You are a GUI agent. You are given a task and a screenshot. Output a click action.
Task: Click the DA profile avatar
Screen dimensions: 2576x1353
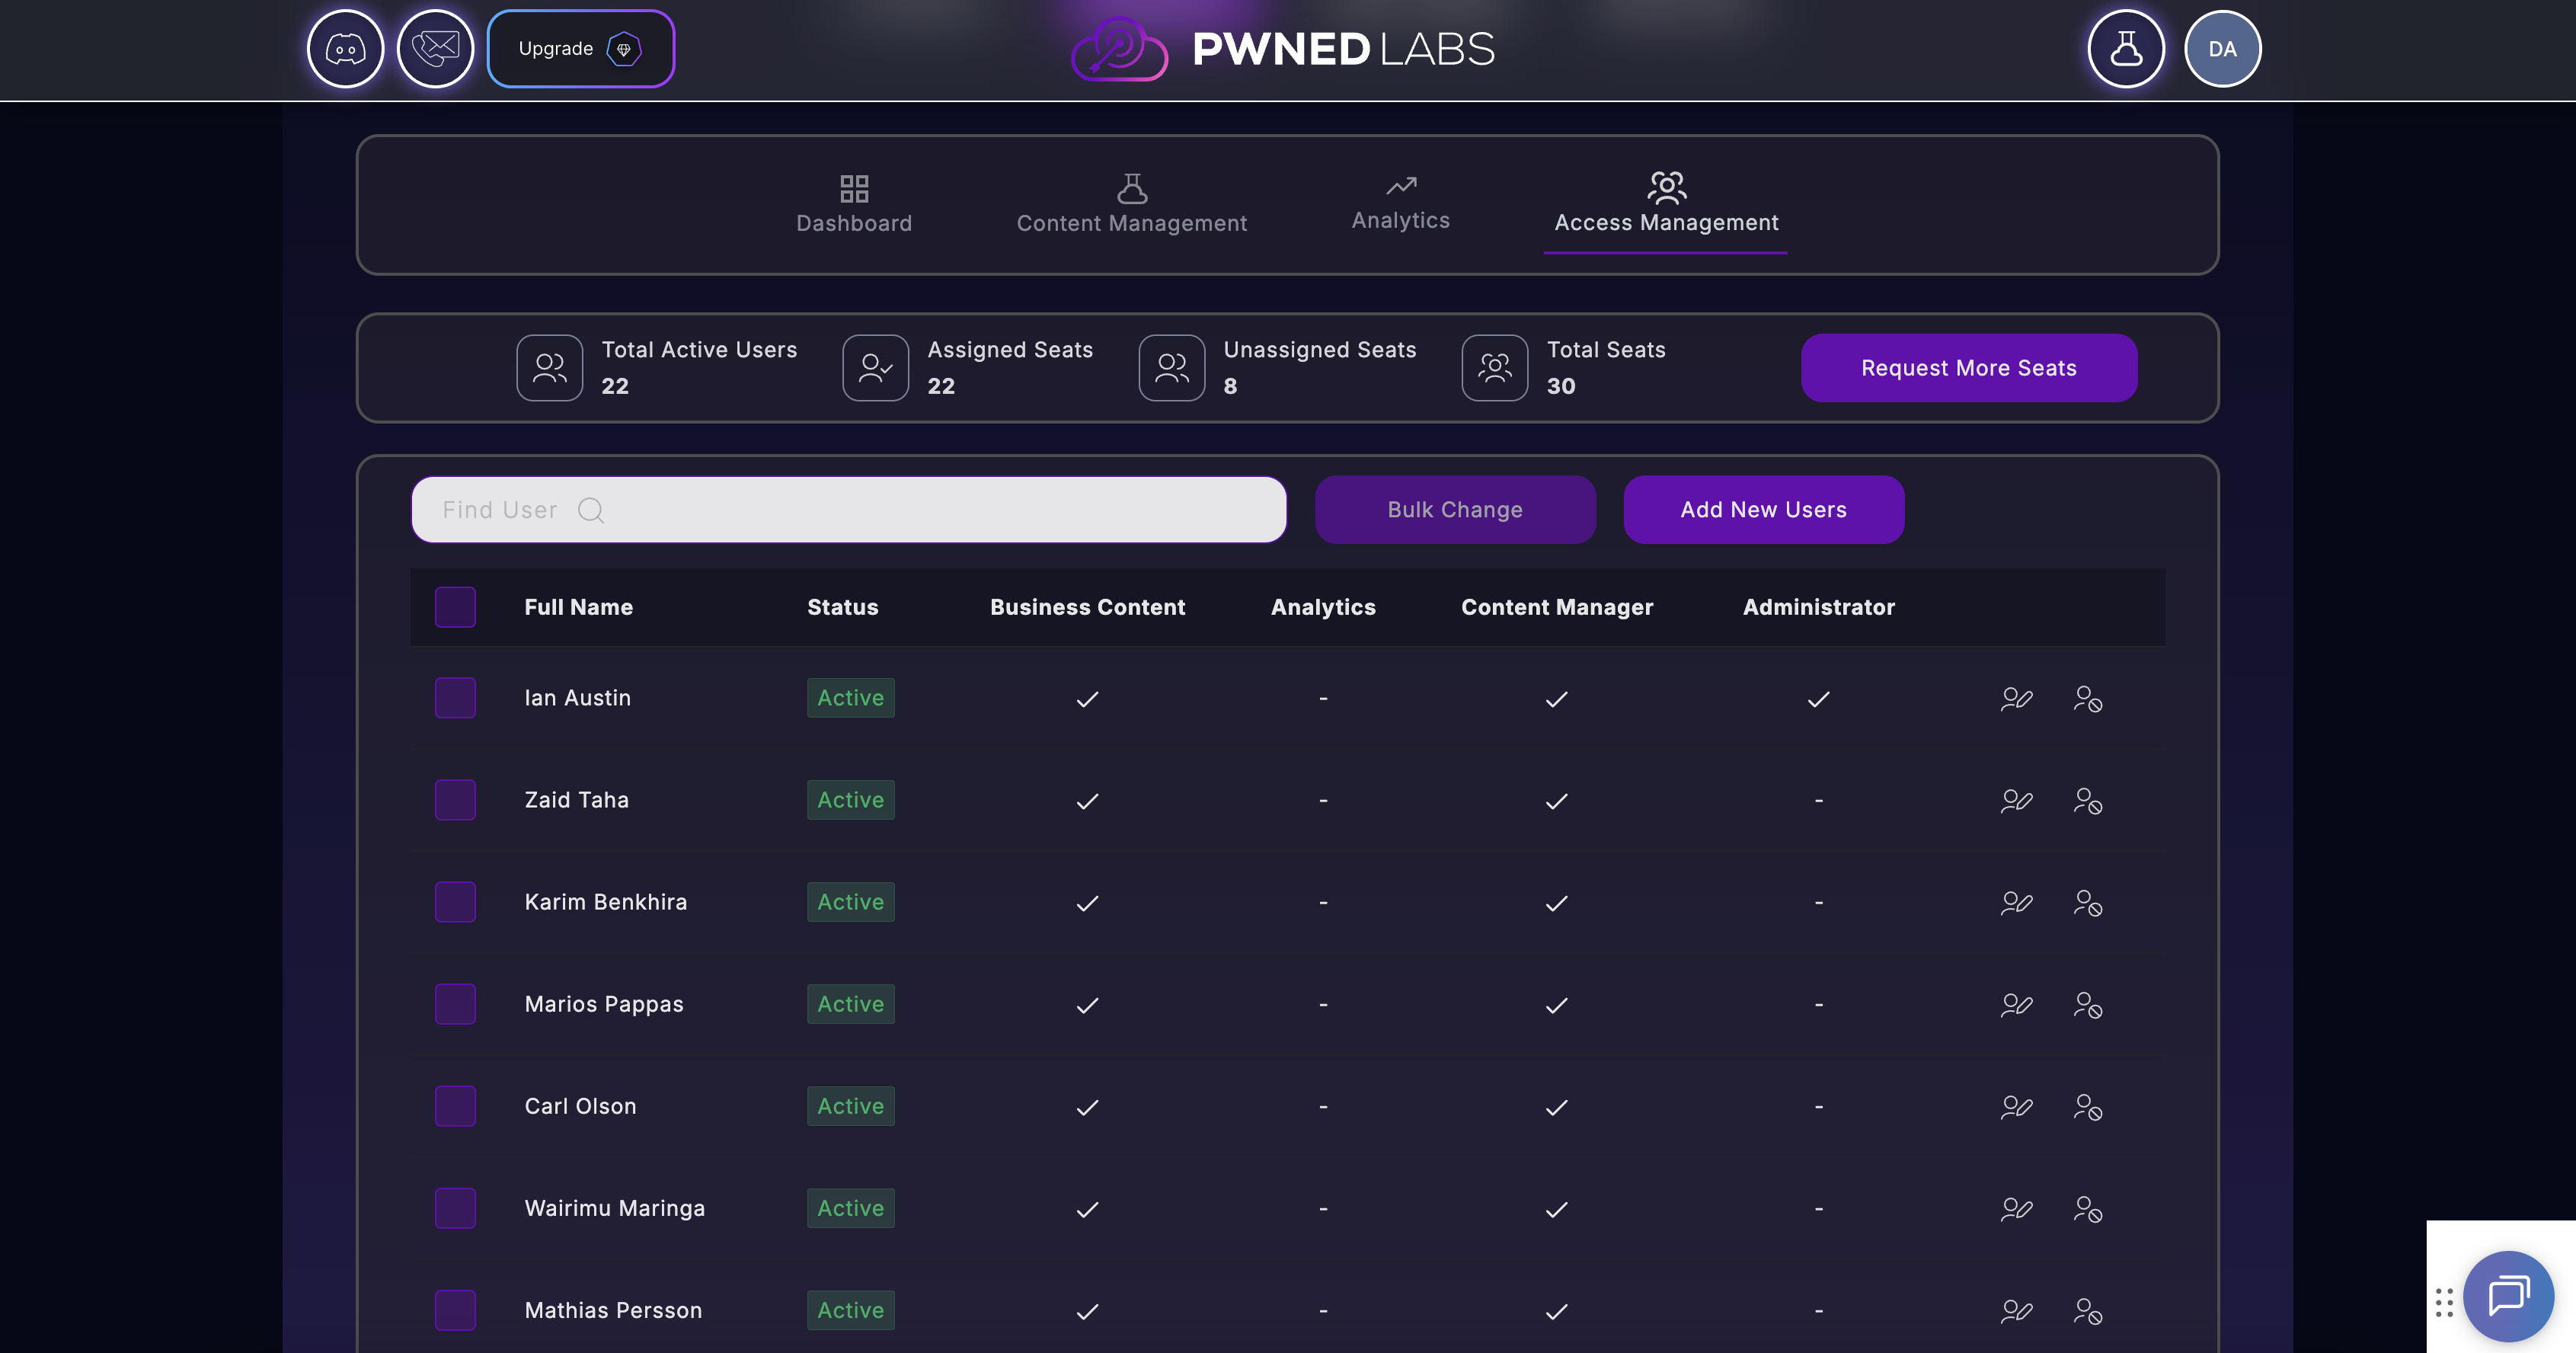(x=2222, y=49)
